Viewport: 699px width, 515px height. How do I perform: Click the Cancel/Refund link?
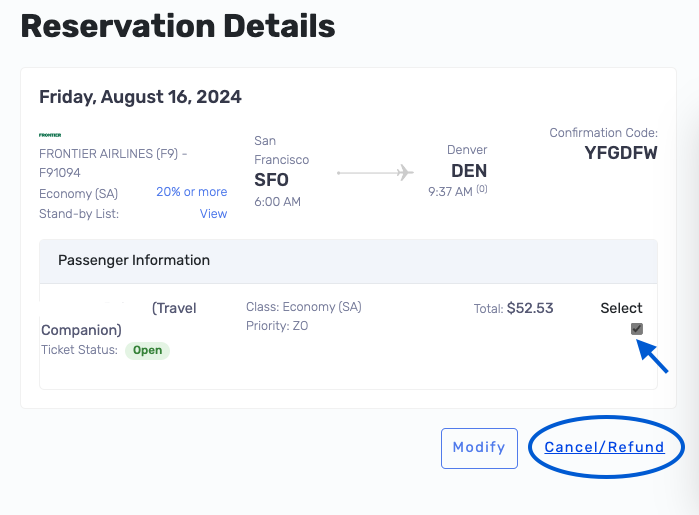point(604,447)
